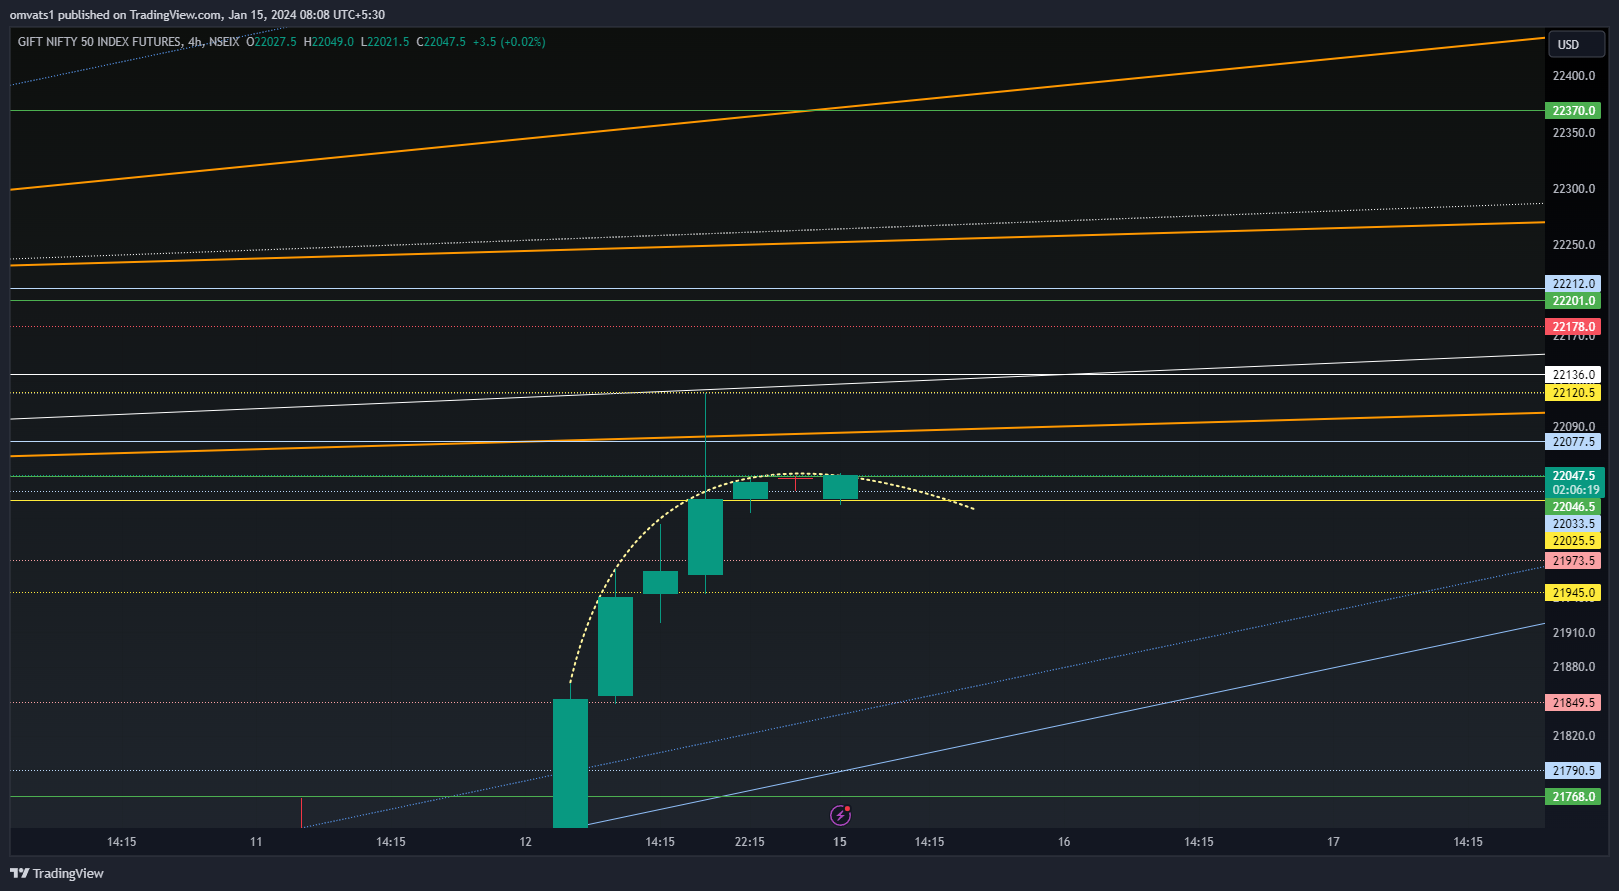Click the 22250.0 price scale tick

point(1573,245)
